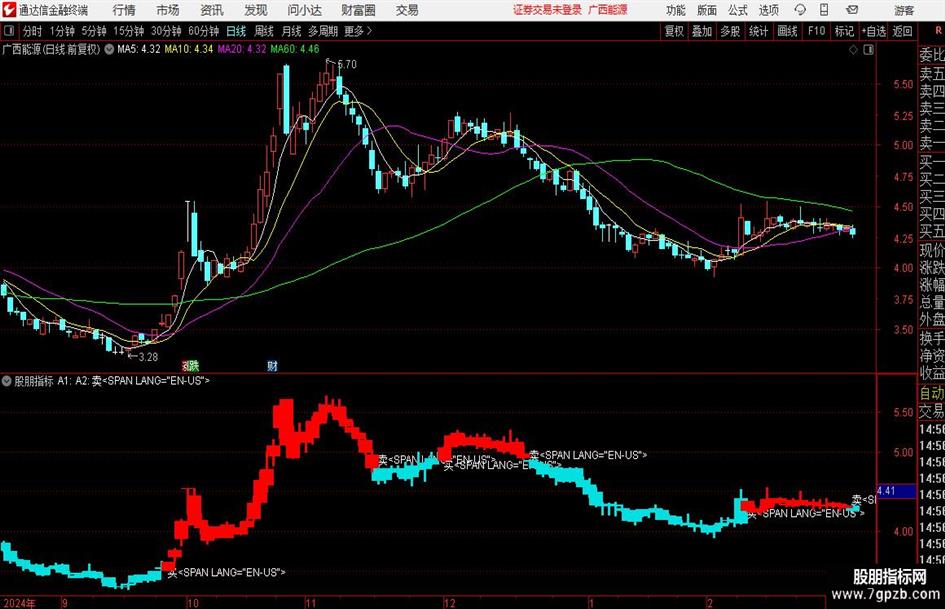Switch to the 1分钟 period tab
The width and height of the screenshot is (945, 609).
pyautogui.click(x=61, y=31)
